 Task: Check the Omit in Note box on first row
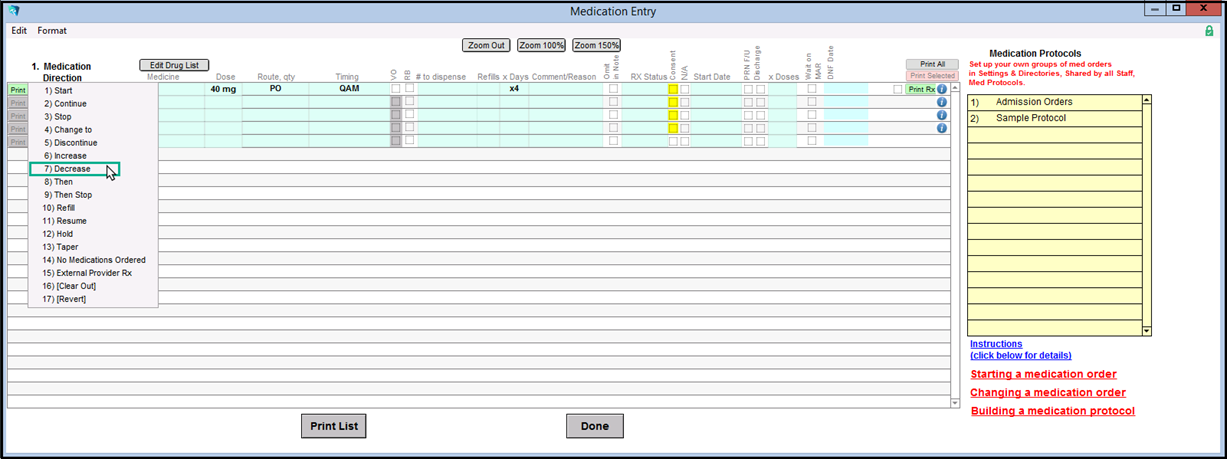[613, 89]
